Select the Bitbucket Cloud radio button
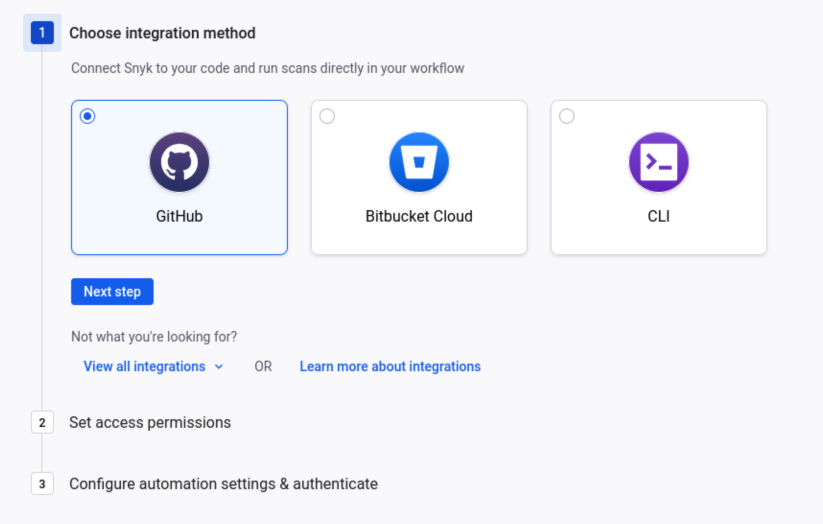The image size is (823, 524). (327, 116)
